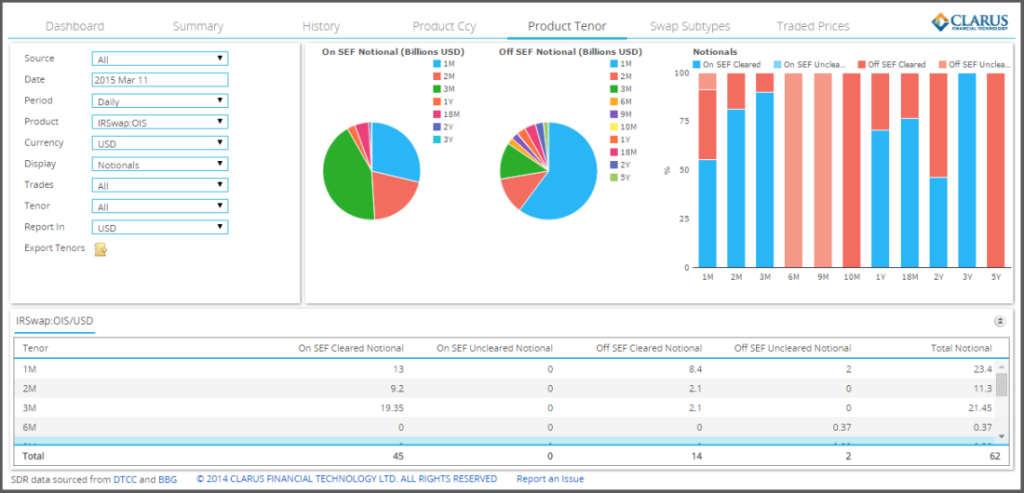Click the 1M blue swatch in Off SEF legend

pos(612,64)
